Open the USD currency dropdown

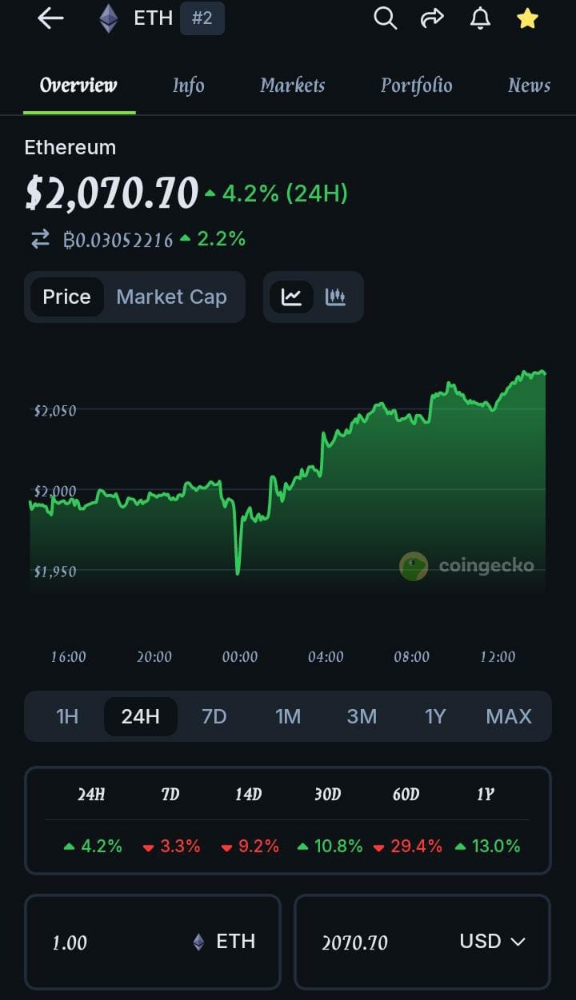(x=490, y=941)
